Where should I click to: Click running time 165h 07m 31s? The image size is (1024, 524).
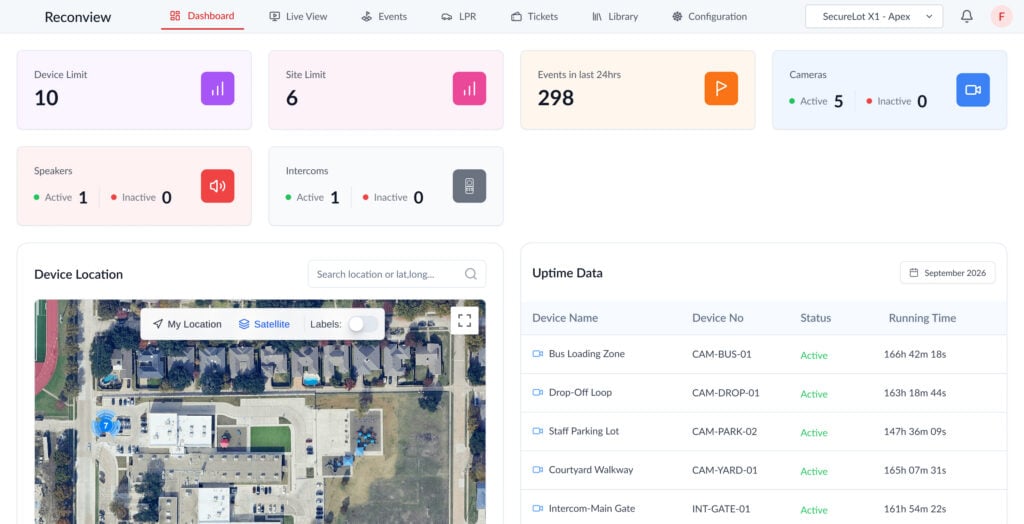(915, 470)
